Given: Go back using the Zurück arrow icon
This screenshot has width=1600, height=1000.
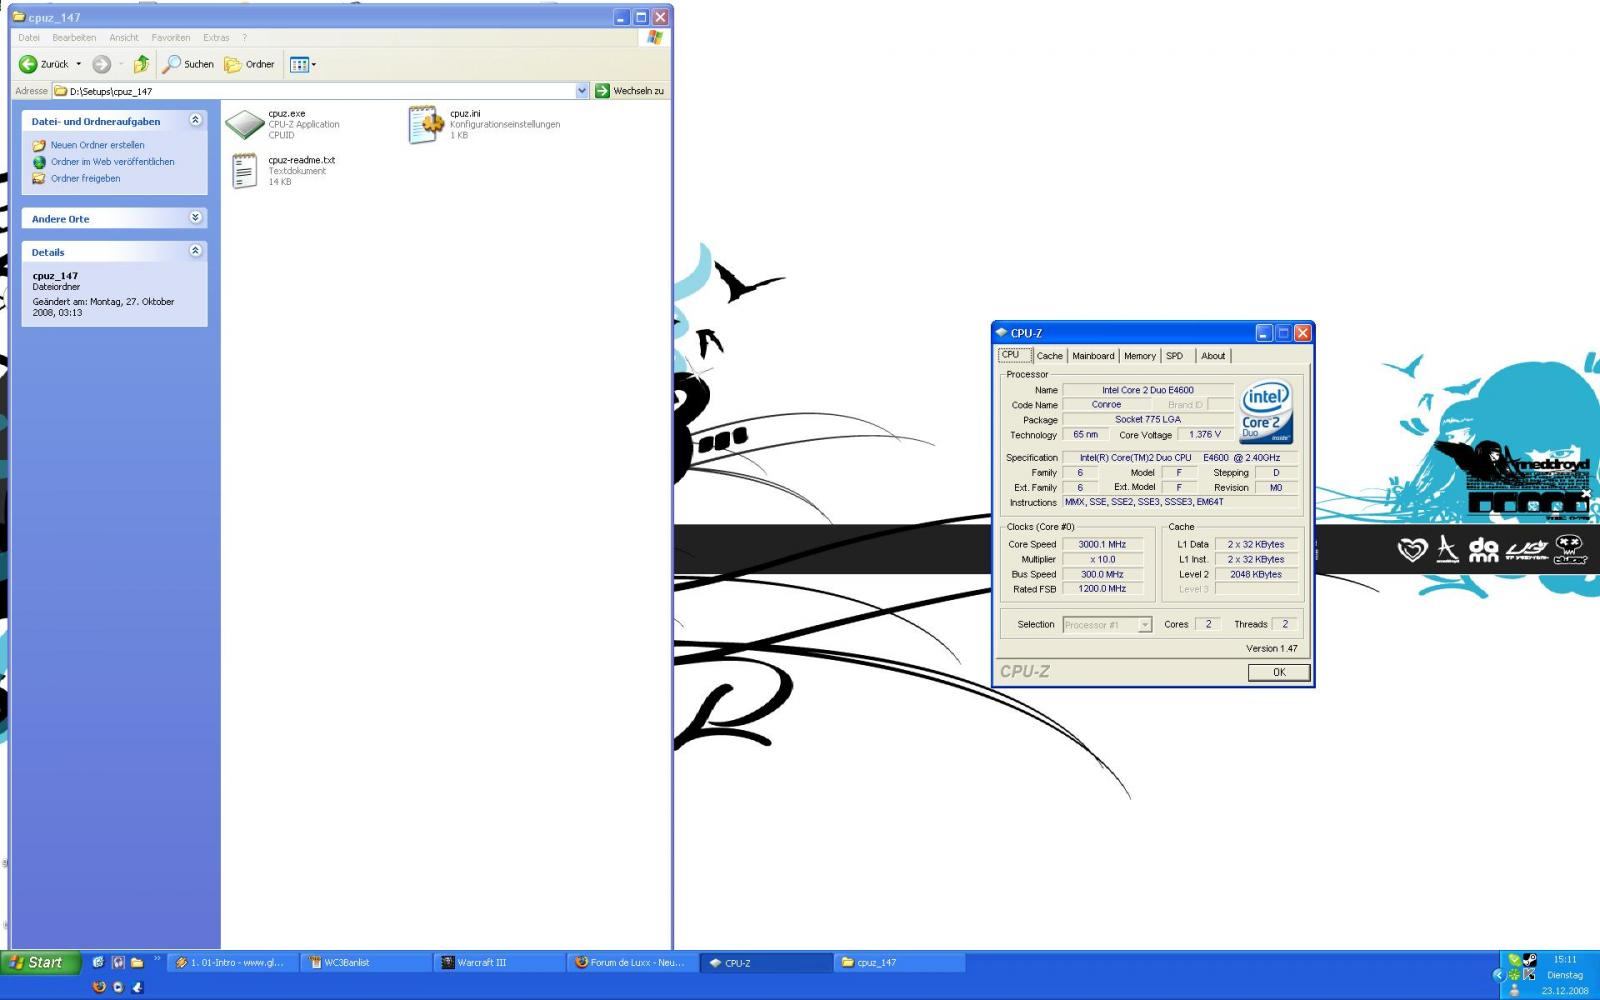Looking at the screenshot, I should click(28, 64).
